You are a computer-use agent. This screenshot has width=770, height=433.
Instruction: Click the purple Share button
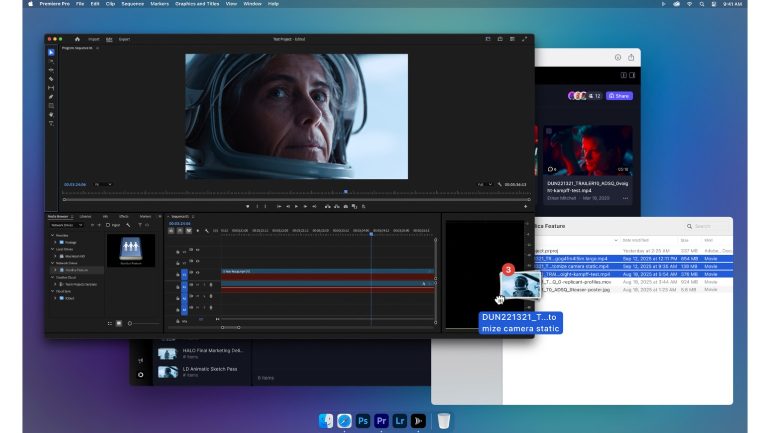pyautogui.click(x=620, y=96)
